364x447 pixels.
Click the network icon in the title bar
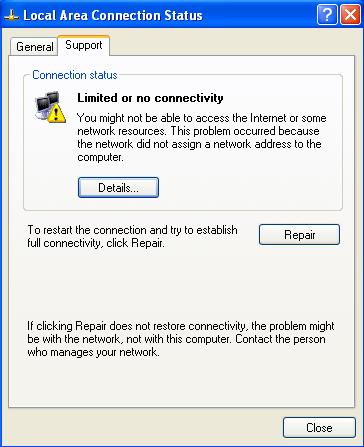point(12,16)
